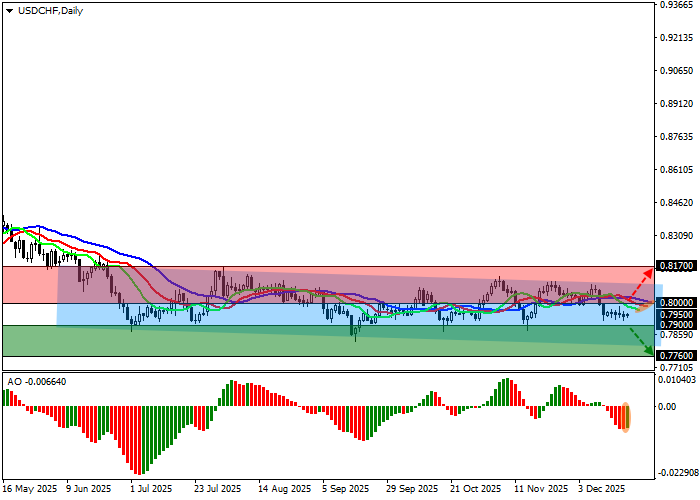Viewport: 700px width, 500px height.
Task: Click the 0.78590 price scale value
Action: coord(677,334)
